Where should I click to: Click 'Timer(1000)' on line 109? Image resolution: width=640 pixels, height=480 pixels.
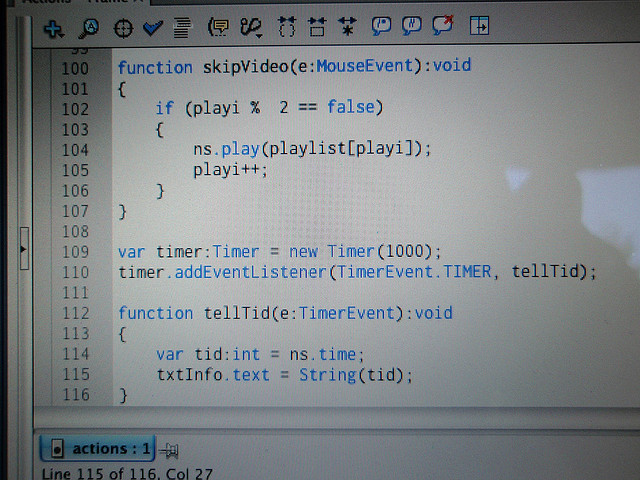click(x=380, y=251)
